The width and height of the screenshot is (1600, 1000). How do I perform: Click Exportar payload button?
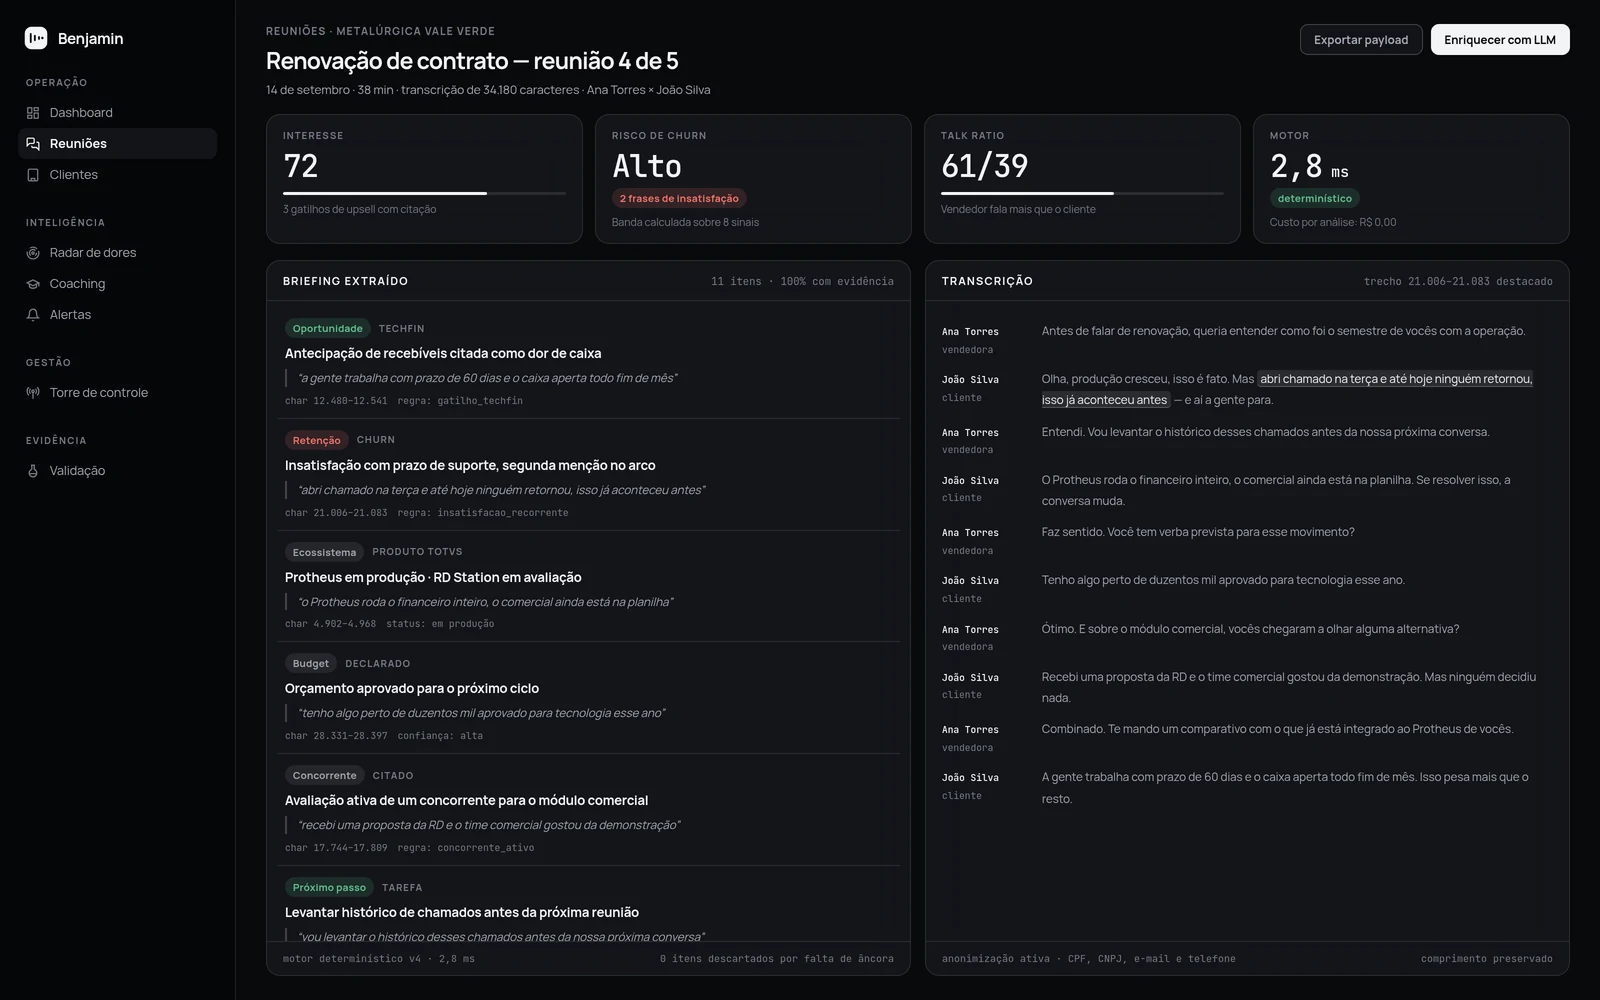[1361, 40]
